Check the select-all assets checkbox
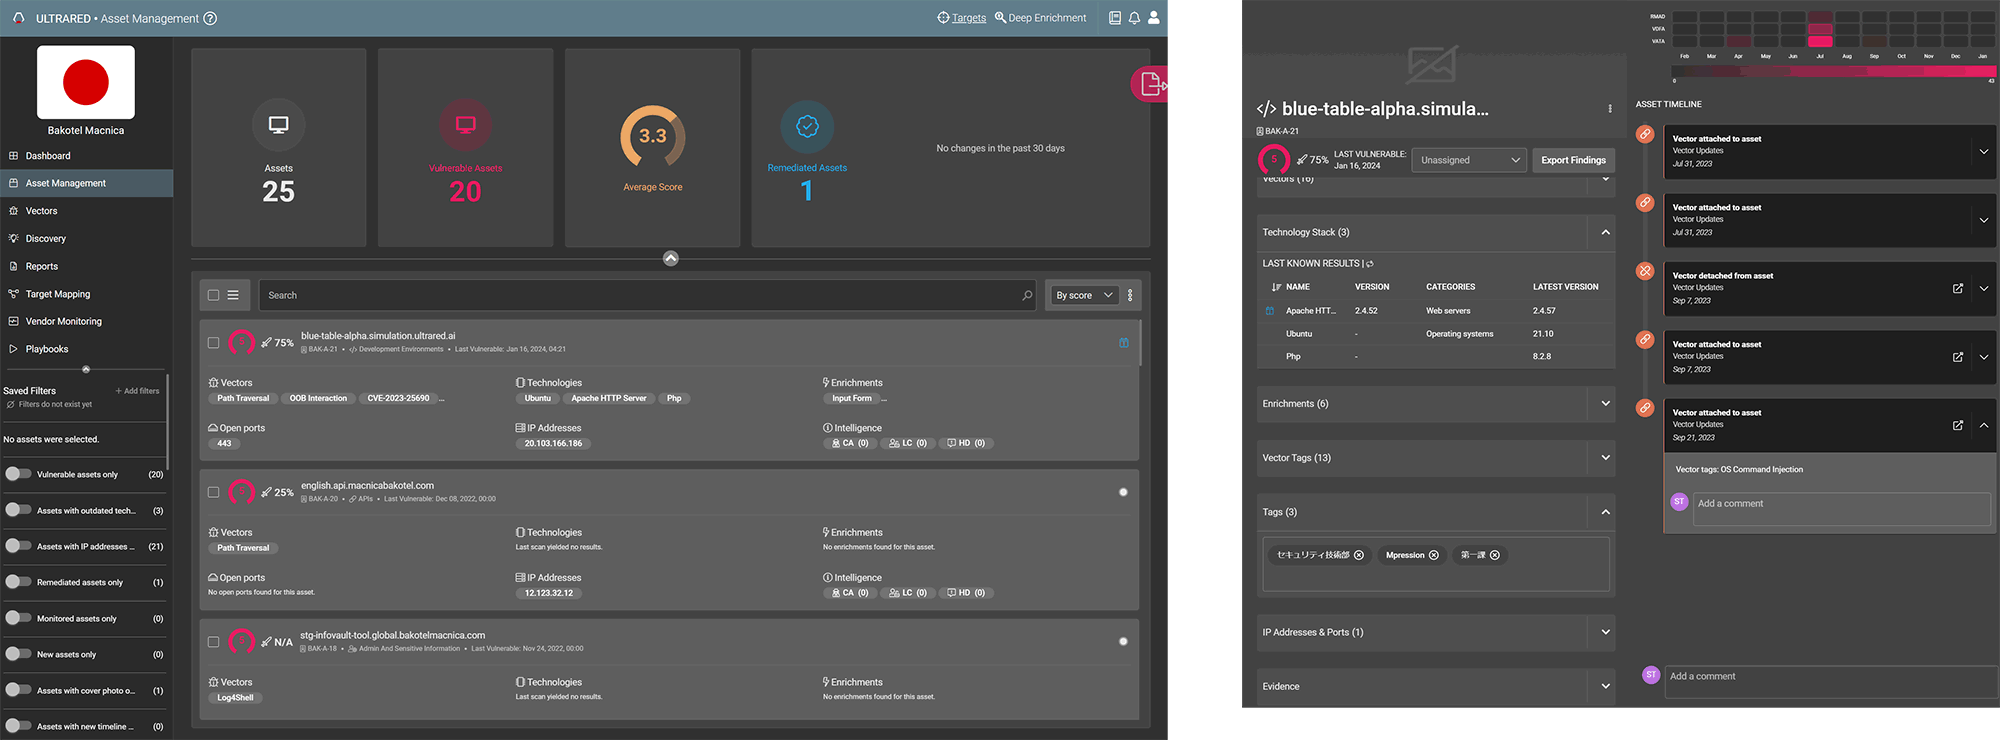 point(213,295)
